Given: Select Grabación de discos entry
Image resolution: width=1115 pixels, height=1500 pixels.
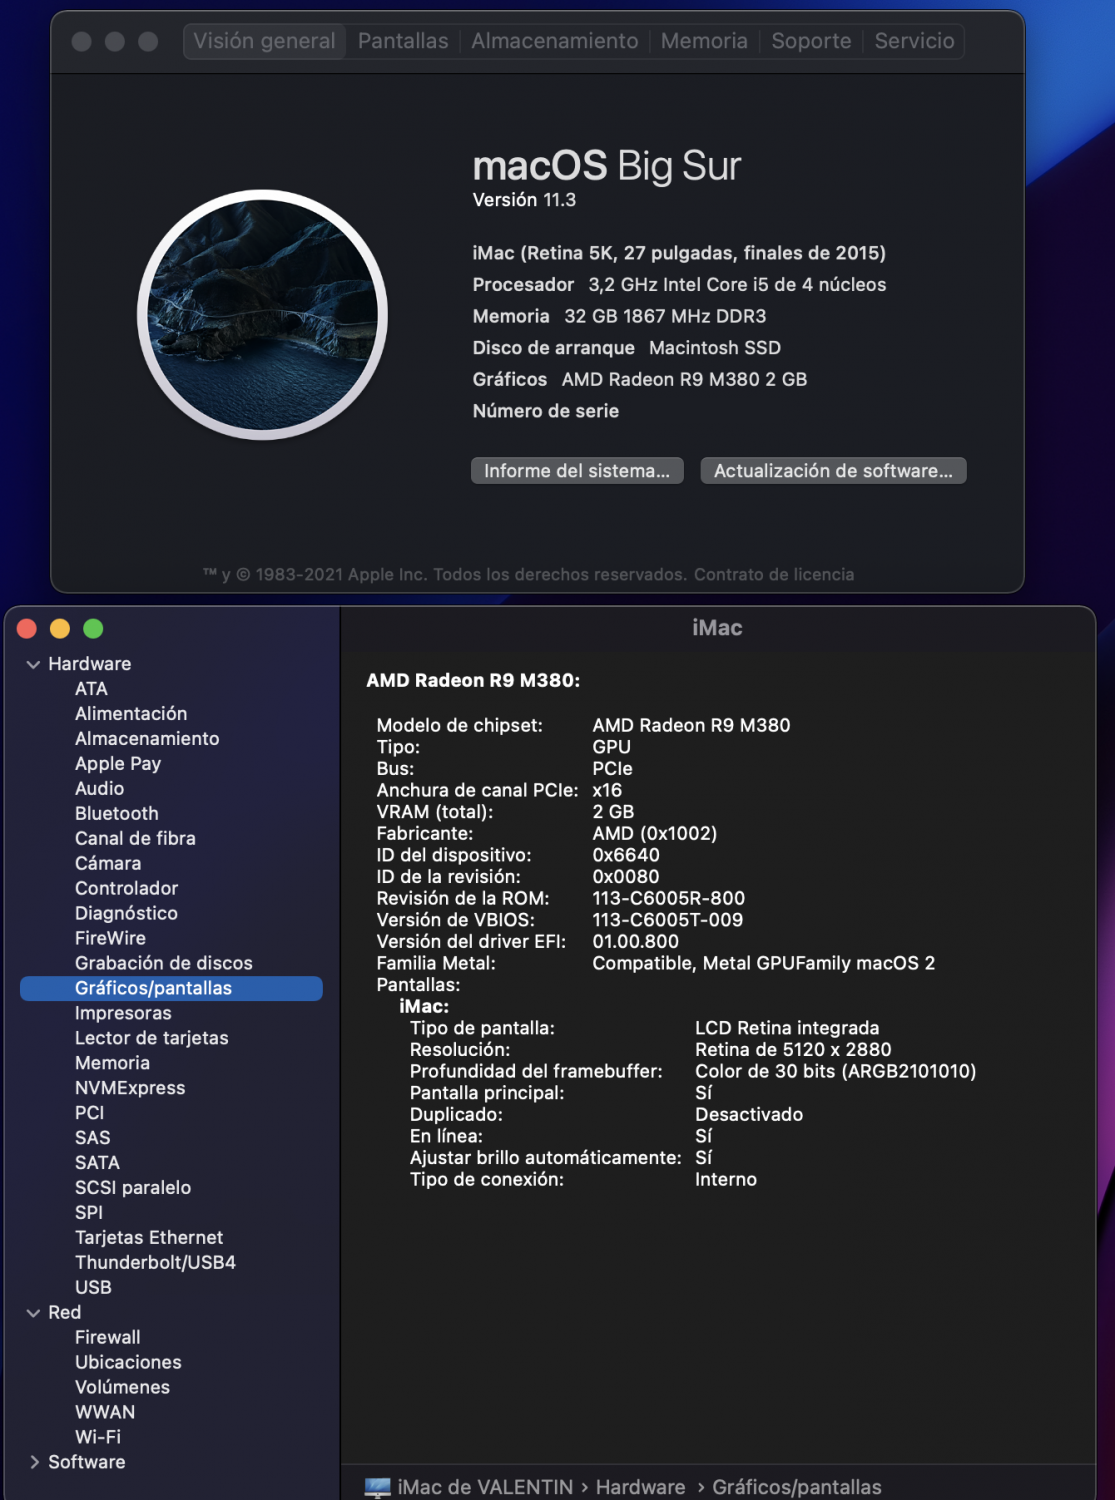Looking at the screenshot, I should [x=164, y=964].
